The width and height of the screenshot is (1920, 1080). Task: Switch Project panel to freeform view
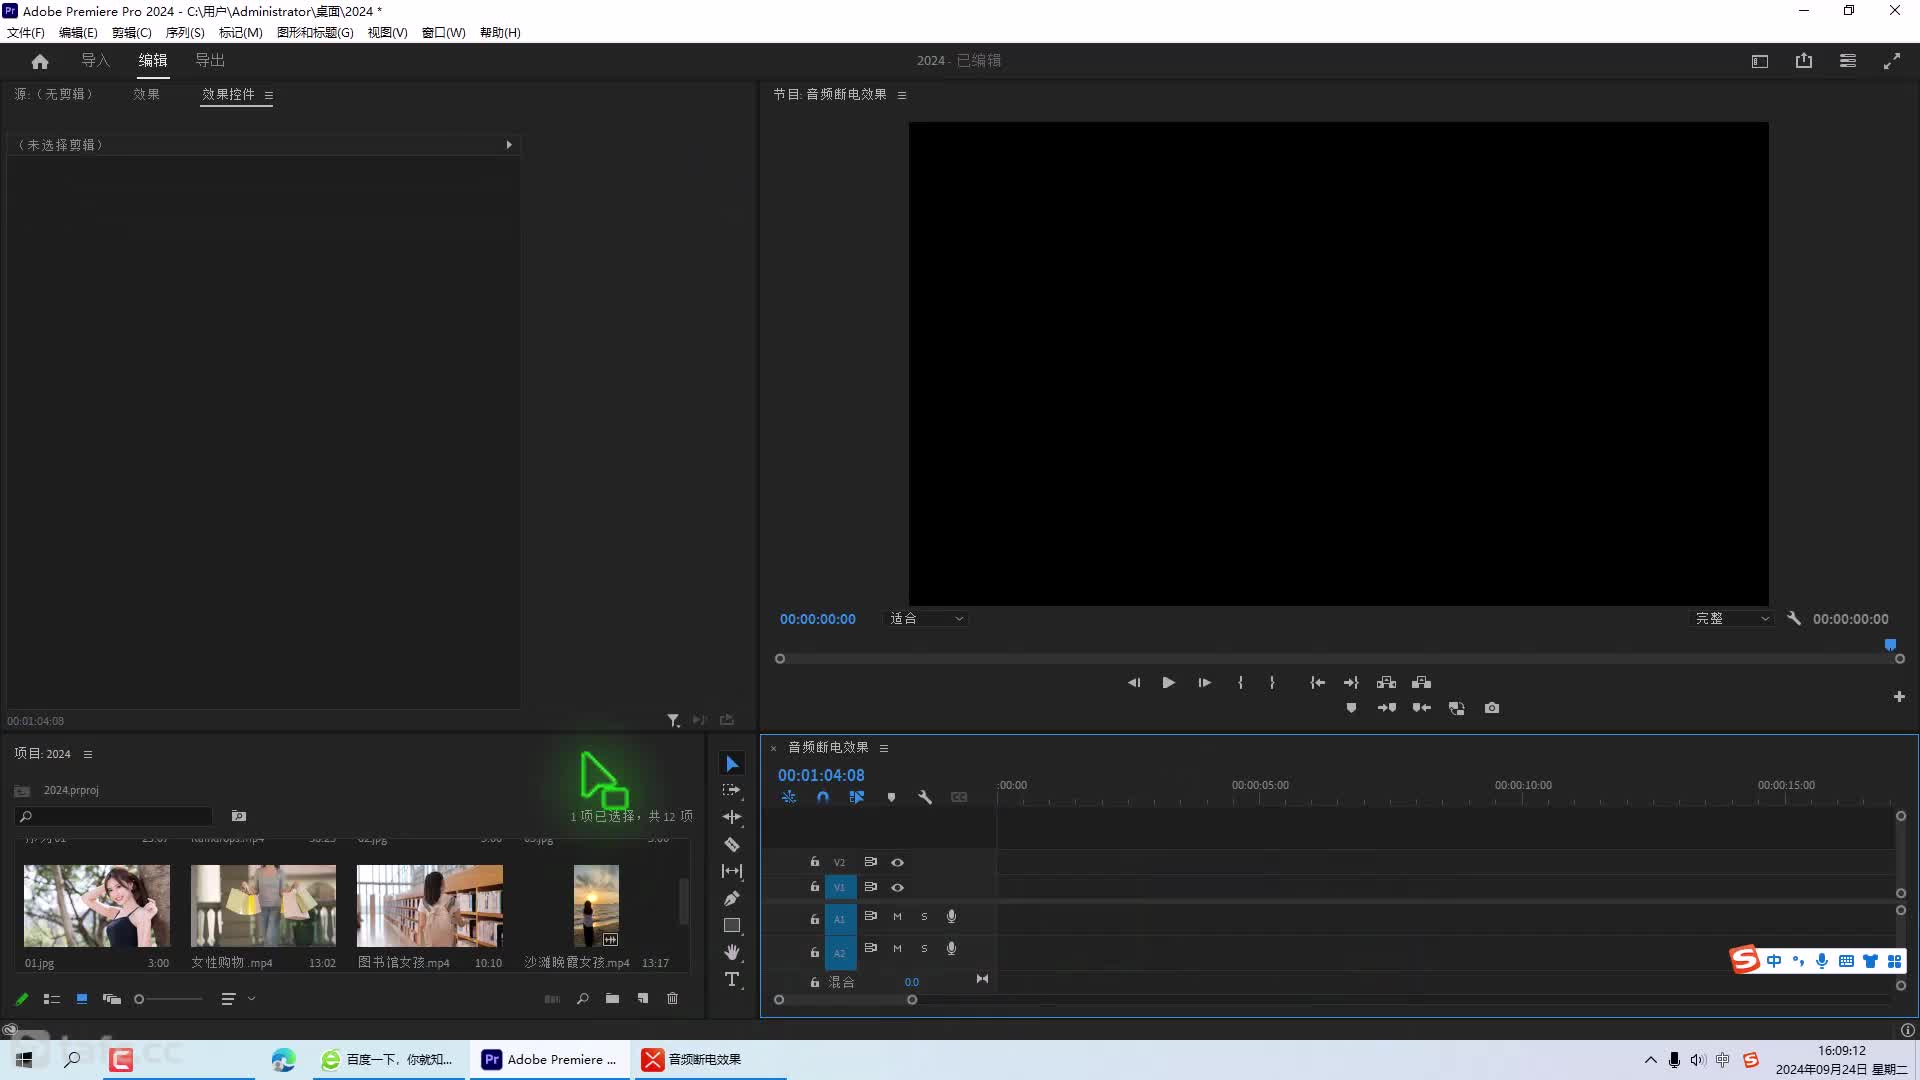tap(112, 999)
